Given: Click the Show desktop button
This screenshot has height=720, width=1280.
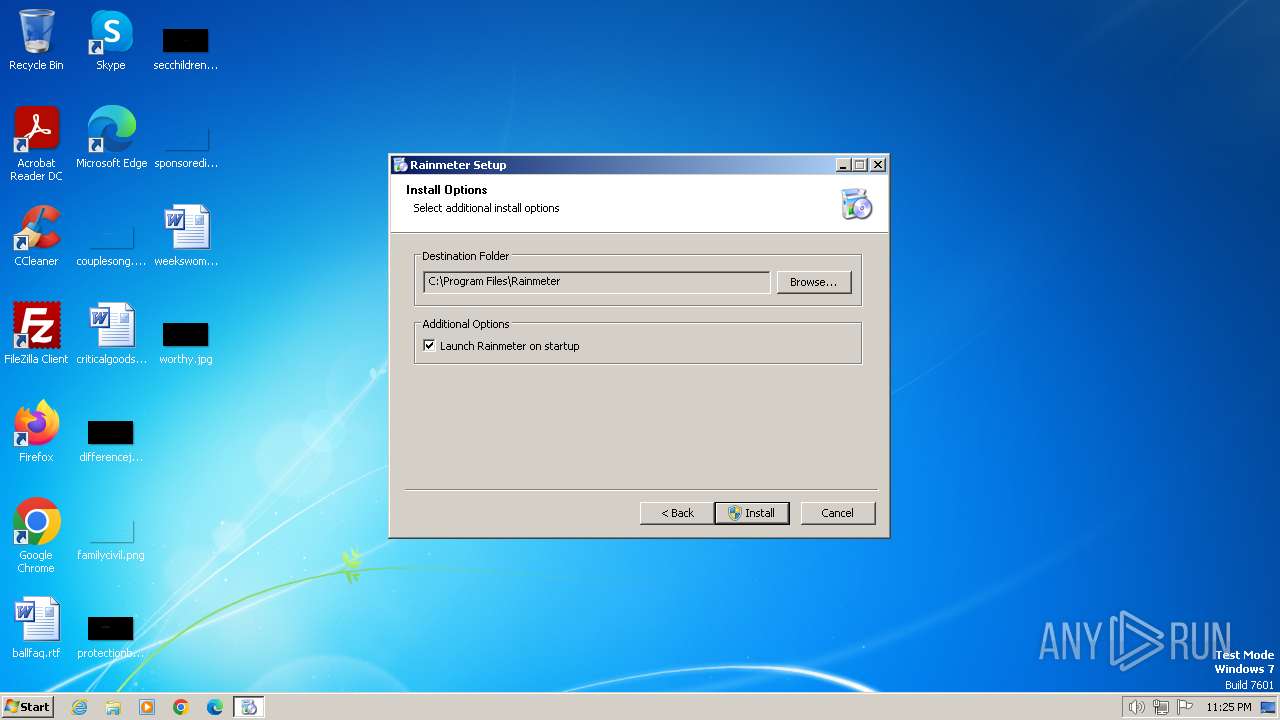Looking at the screenshot, I should (x=1268, y=707).
